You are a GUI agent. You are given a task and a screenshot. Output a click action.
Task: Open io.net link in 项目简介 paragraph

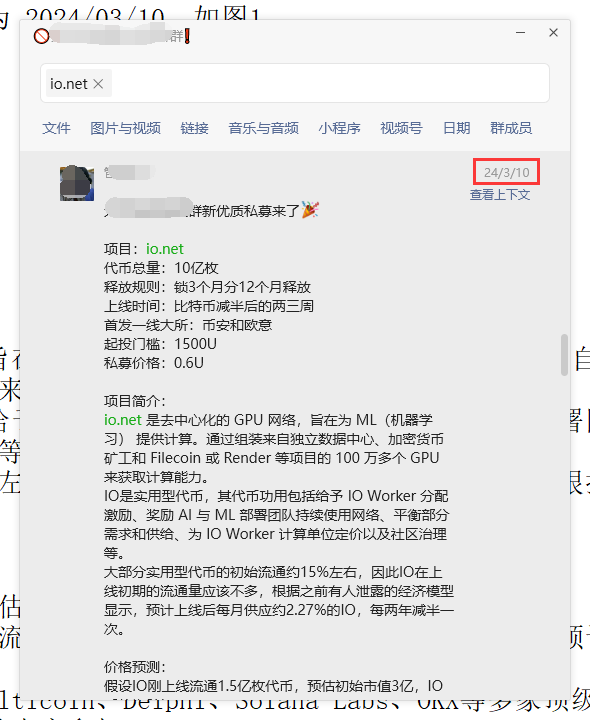coord(123,420)
